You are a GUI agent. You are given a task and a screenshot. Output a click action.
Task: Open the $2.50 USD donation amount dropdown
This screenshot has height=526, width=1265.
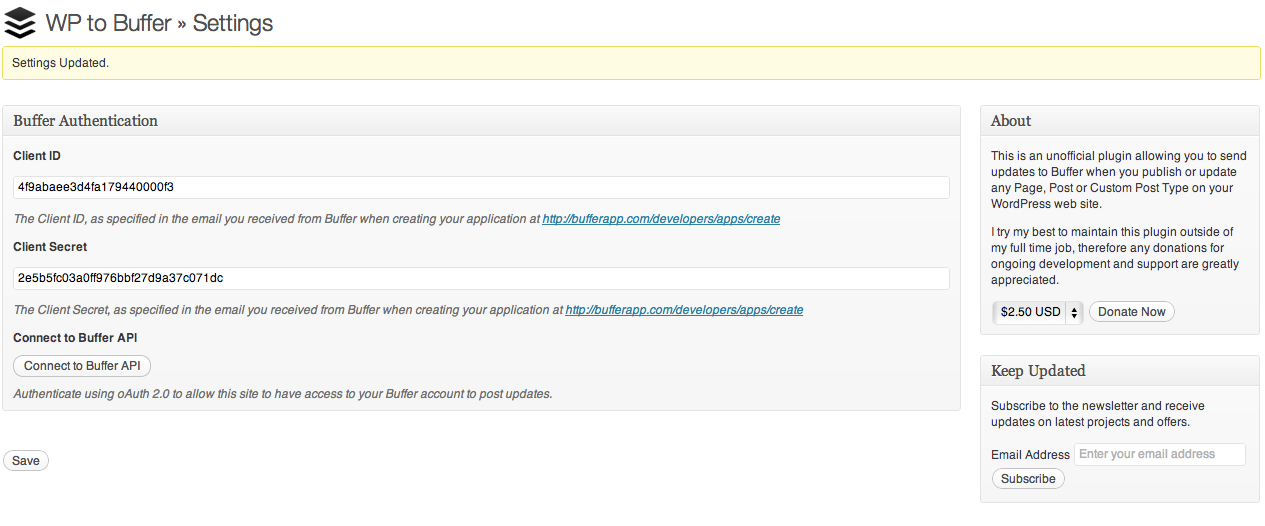(1038, 312)
